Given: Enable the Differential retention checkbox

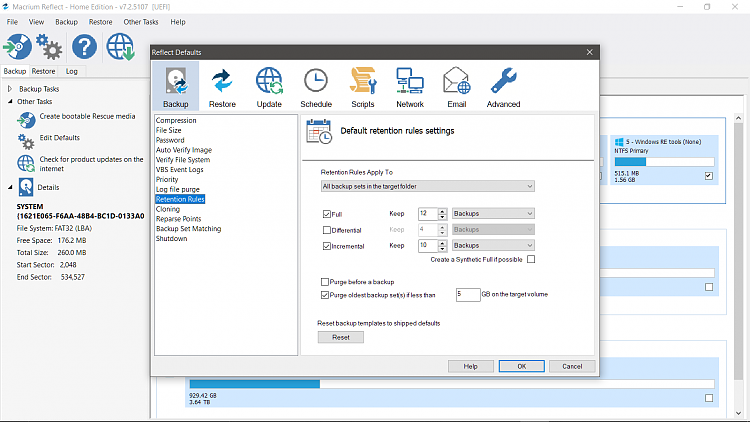Looking at the screenshot, I should click(x=327, y=230).
